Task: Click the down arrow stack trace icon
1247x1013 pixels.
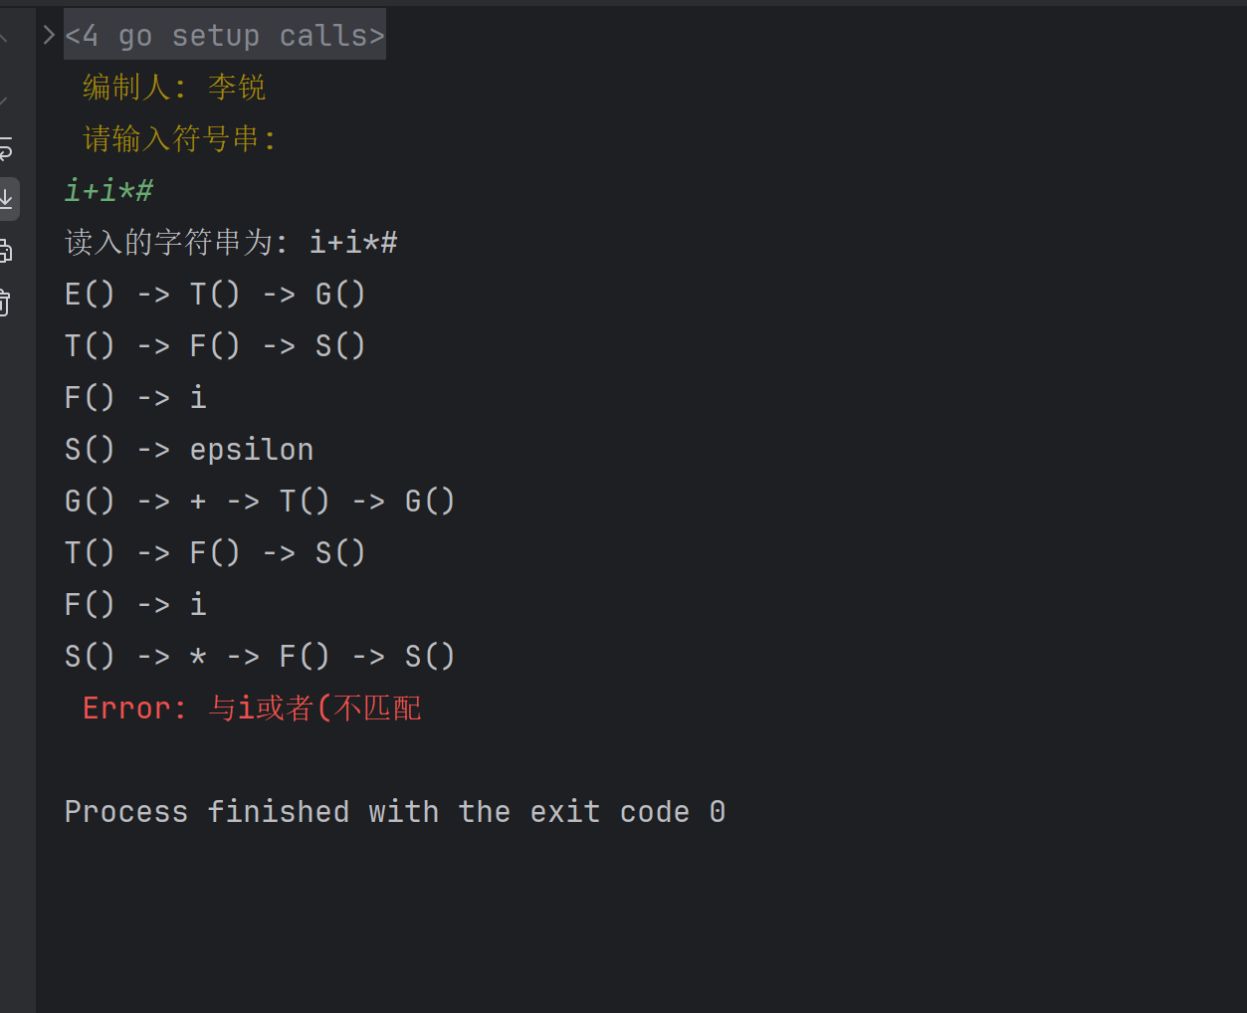Action: (x=5, y=98)
